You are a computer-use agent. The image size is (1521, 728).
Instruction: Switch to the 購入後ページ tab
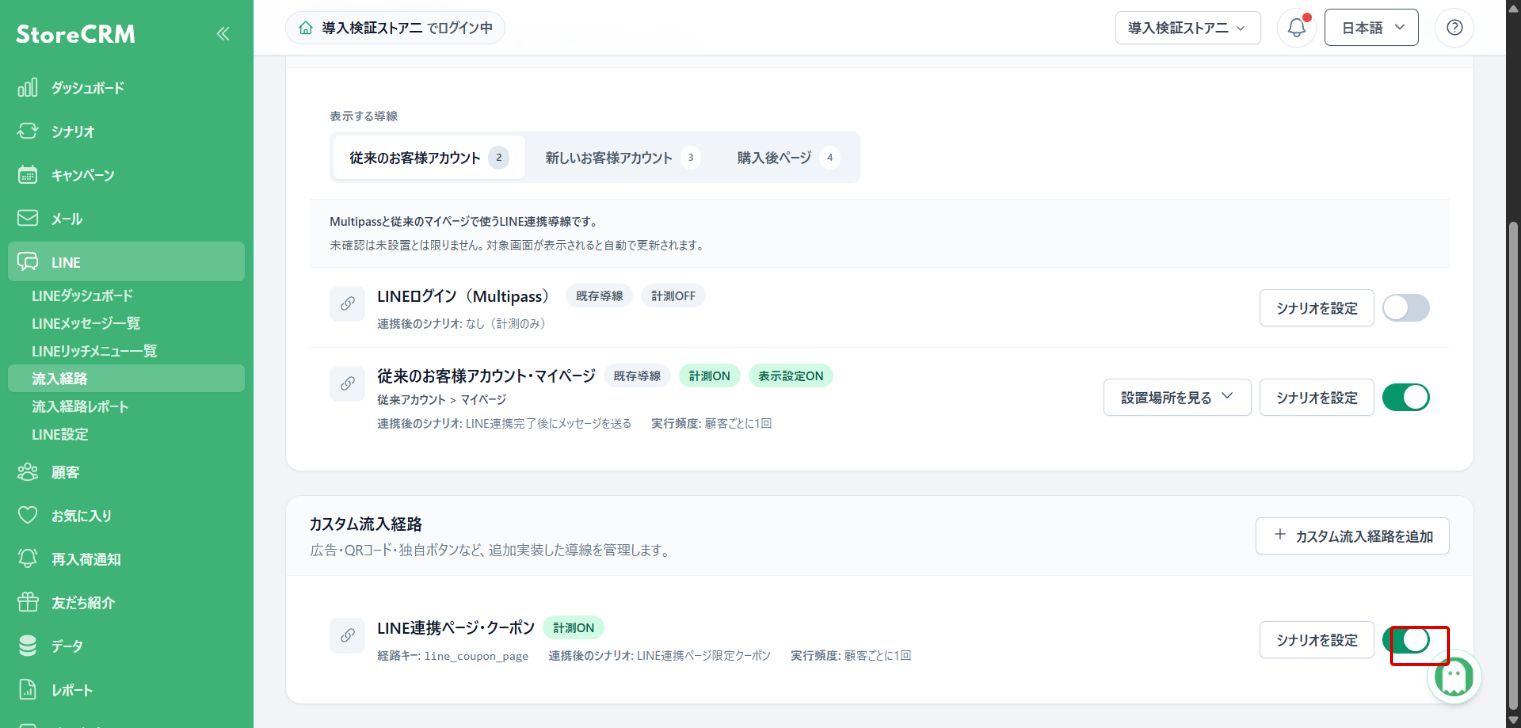pos(788,157)
